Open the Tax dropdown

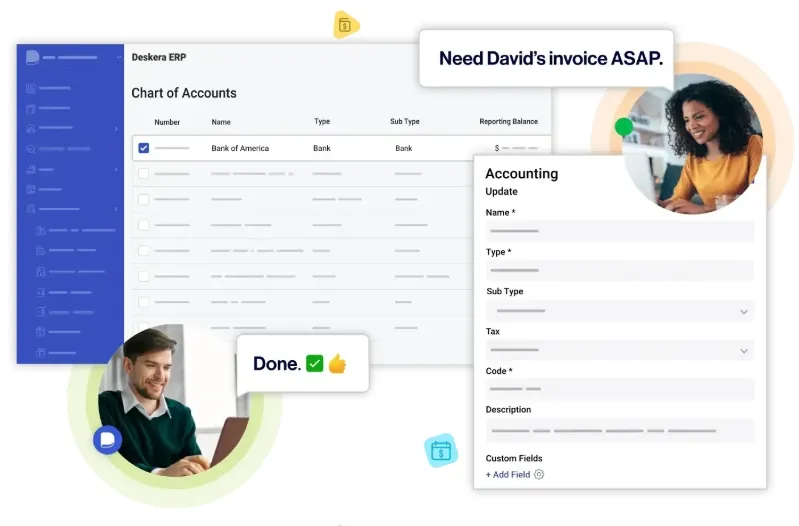click(620, 350)
